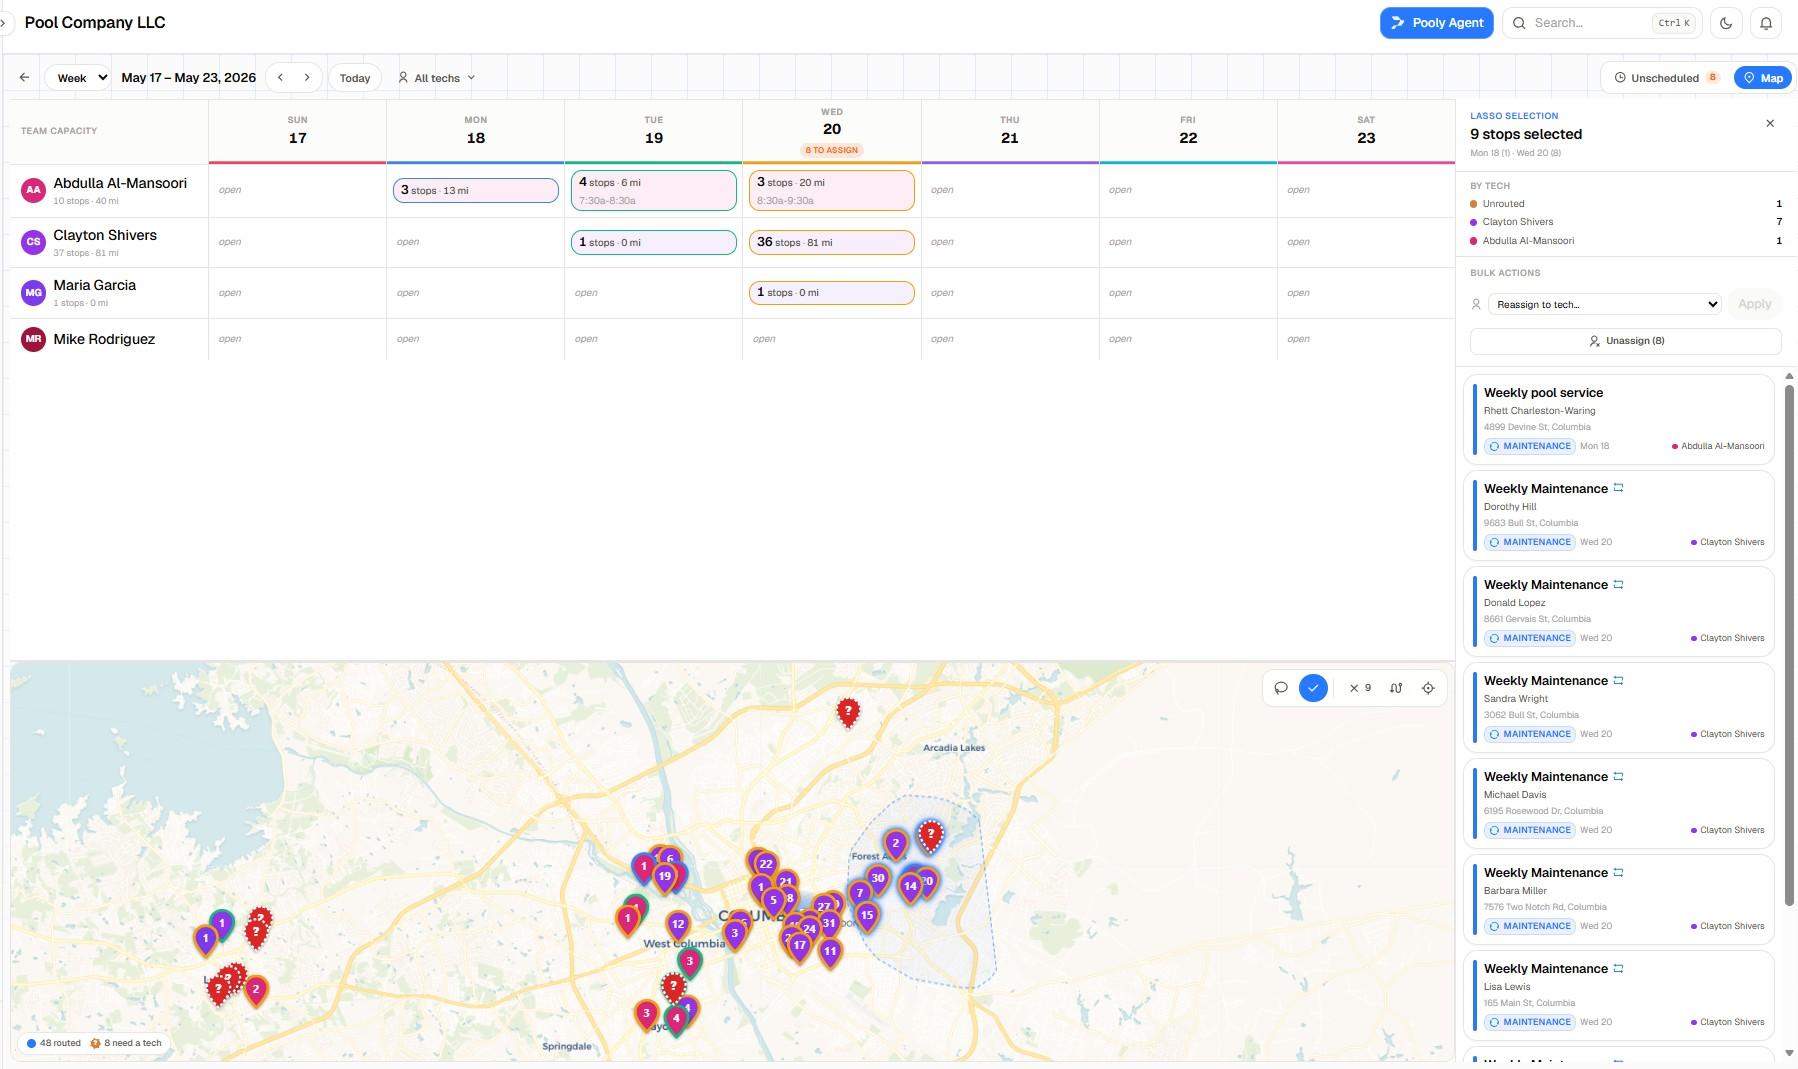Open Rhett Charleston-Waring Weekly pool service card

click(1618, 419)
